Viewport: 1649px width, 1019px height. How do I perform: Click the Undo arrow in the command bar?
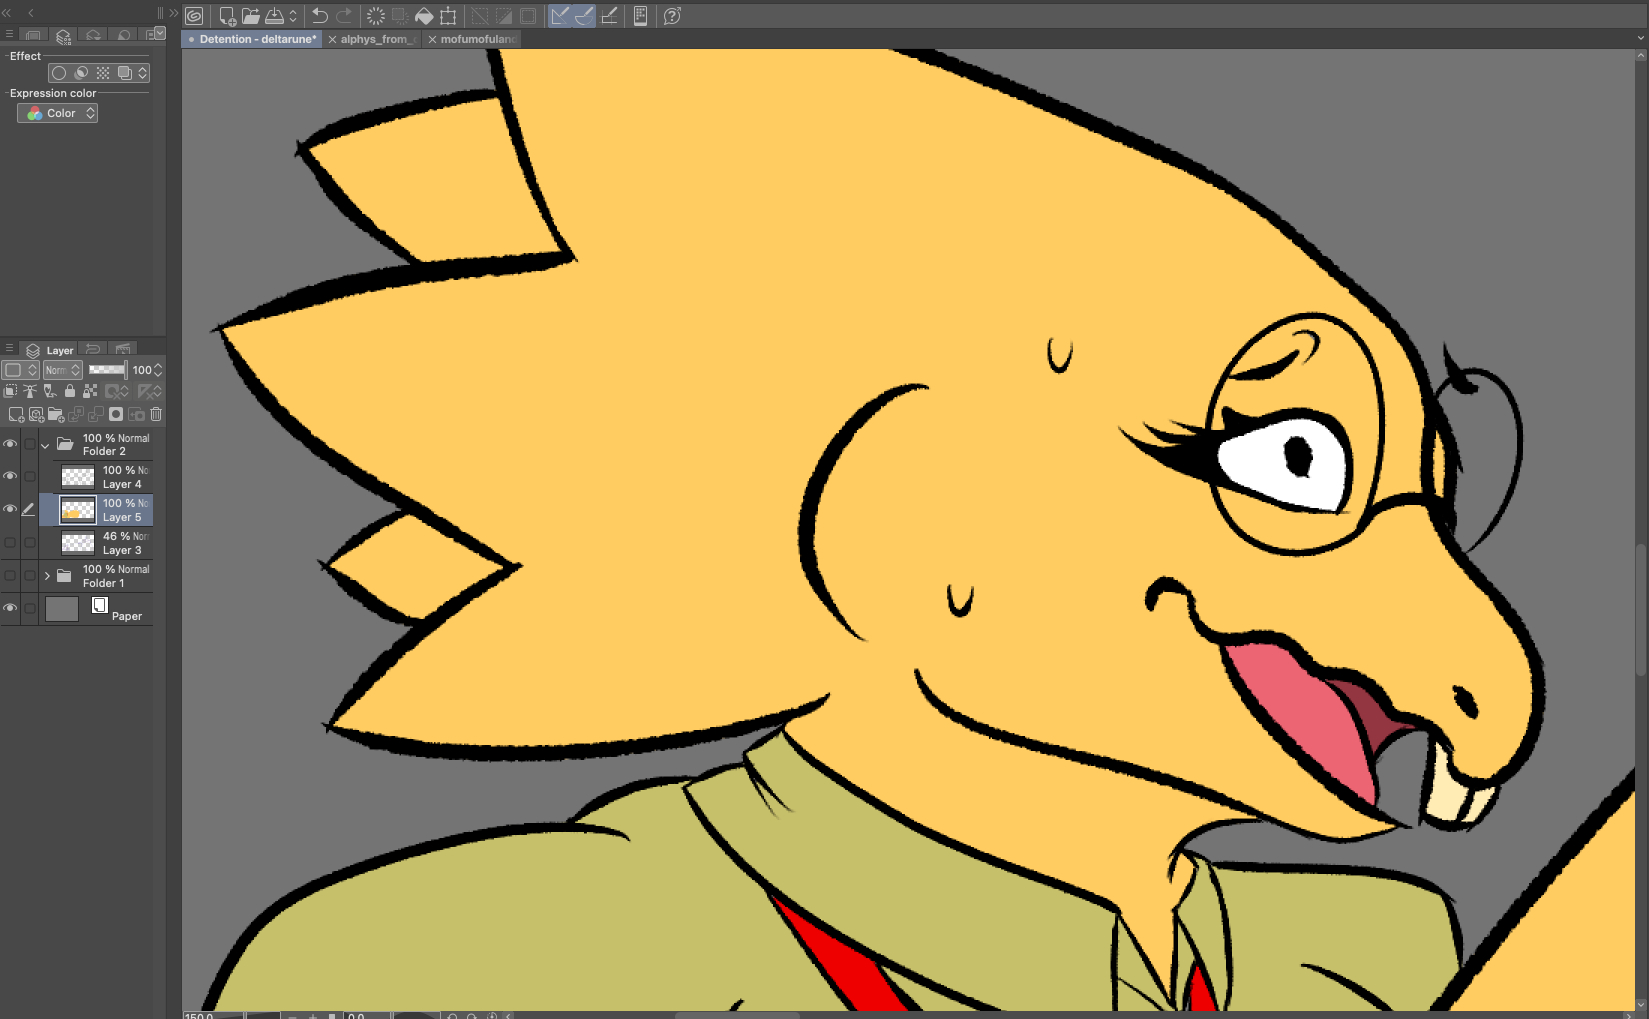[320, 16]
